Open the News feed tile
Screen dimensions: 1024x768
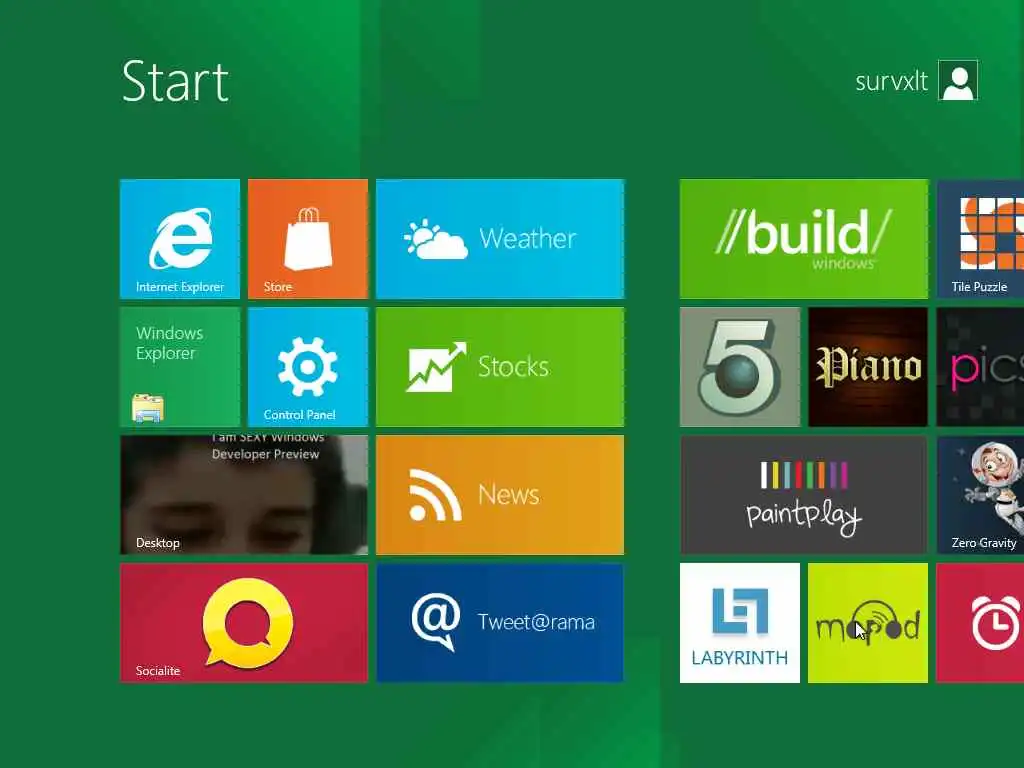click(x=500, y=495)
